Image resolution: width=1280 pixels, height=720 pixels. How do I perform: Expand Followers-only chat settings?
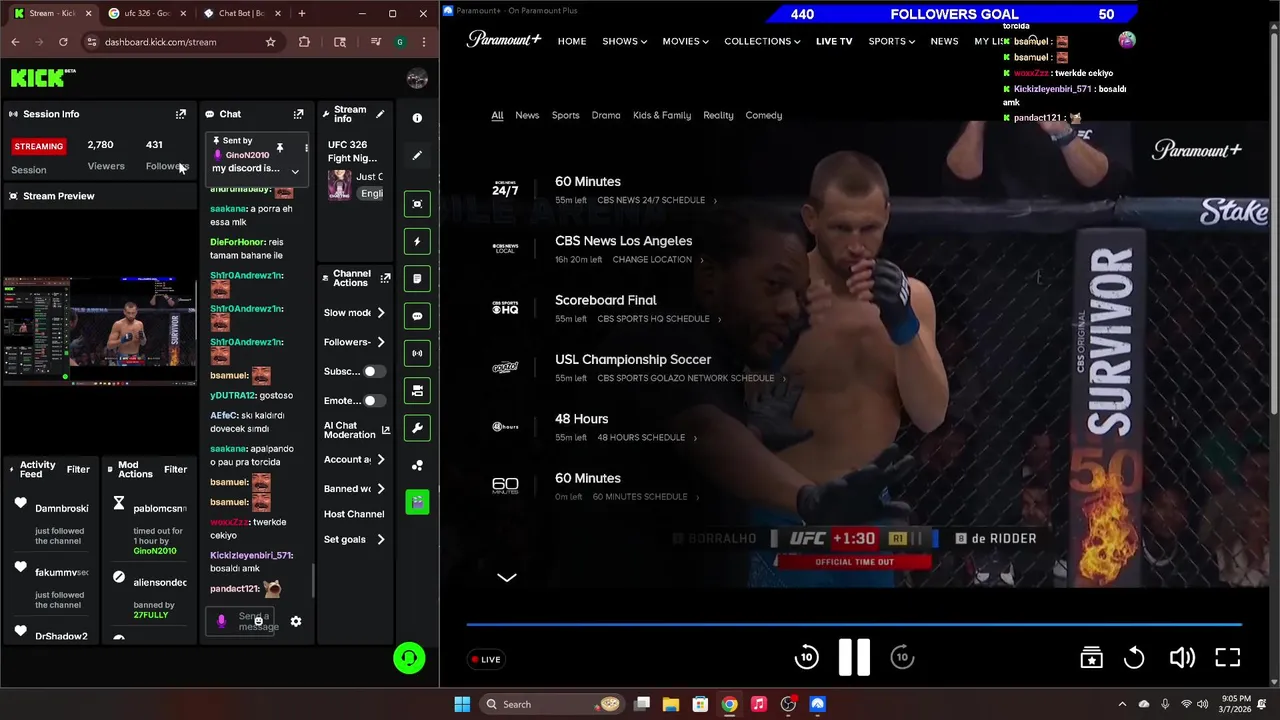[x=381, y=342]
